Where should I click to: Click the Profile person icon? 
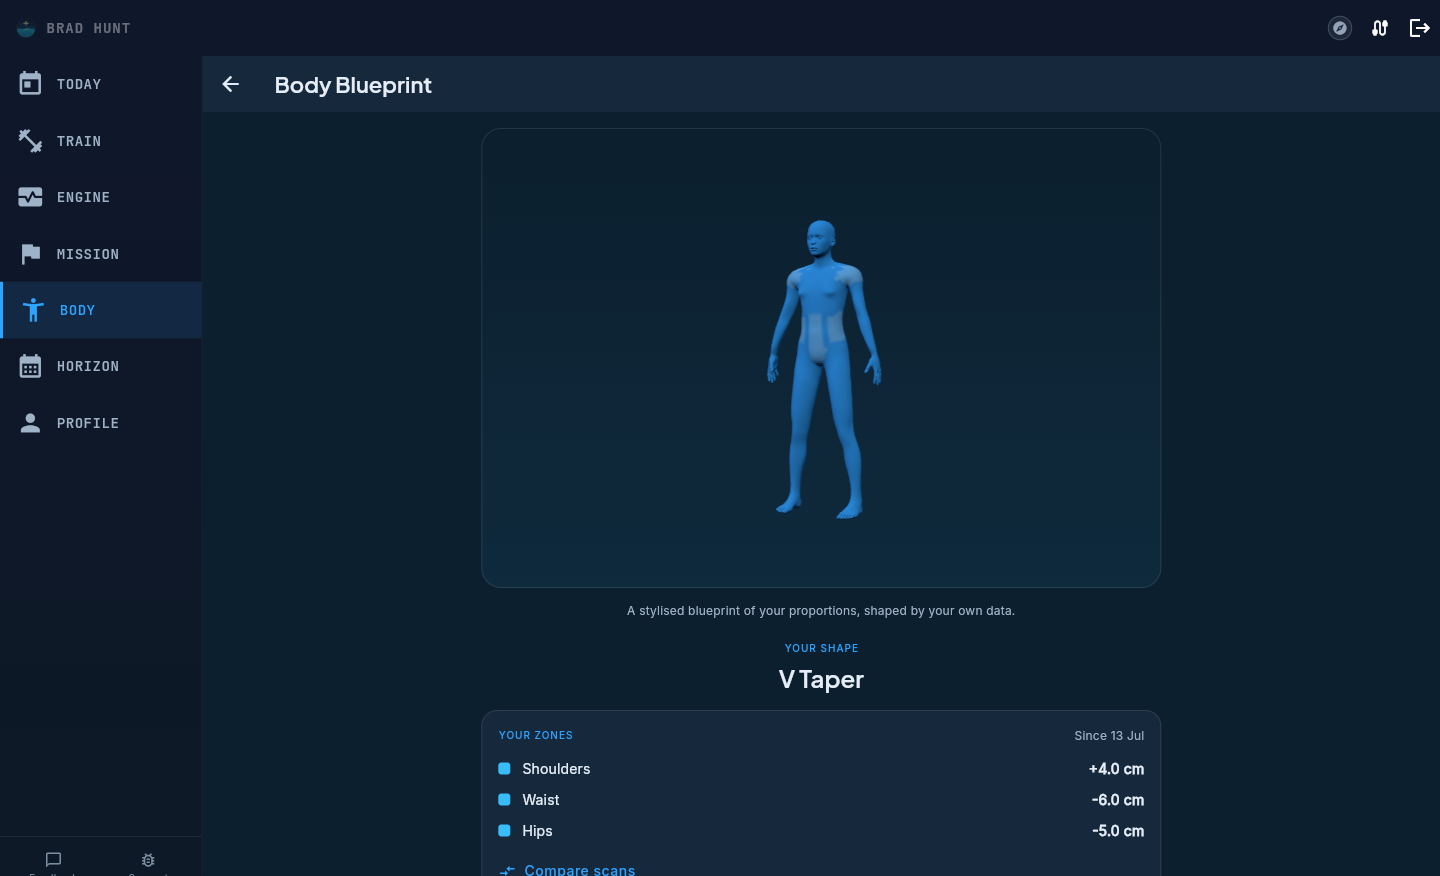coord(30,423)
